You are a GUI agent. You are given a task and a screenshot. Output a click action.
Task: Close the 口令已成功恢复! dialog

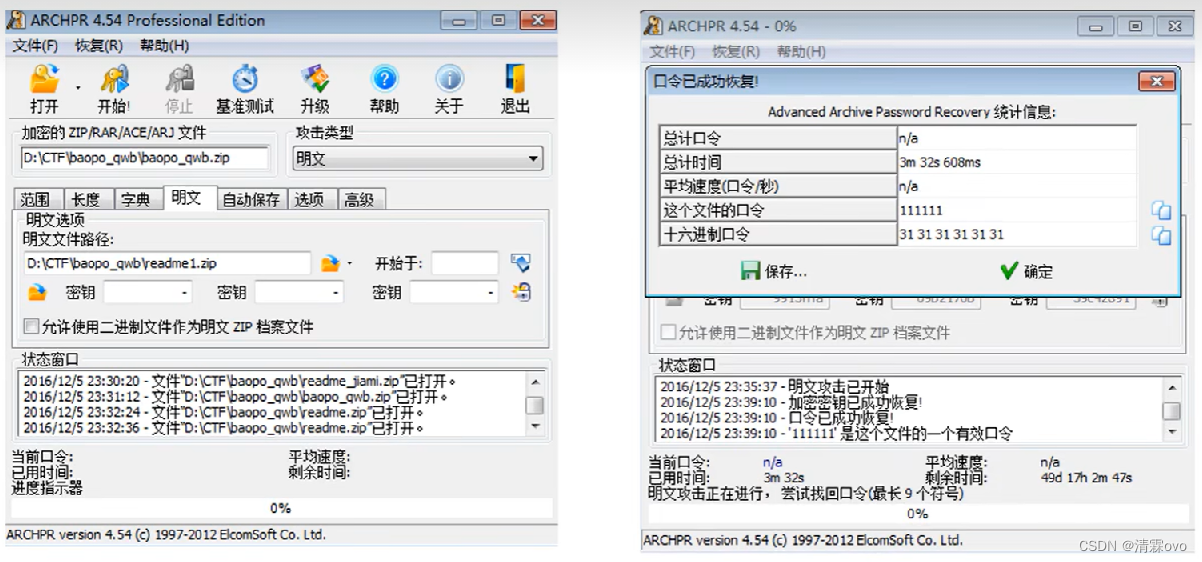coord(1157,81)
